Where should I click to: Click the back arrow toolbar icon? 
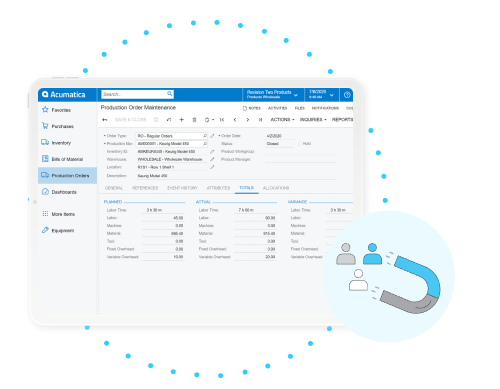(105, 120)
